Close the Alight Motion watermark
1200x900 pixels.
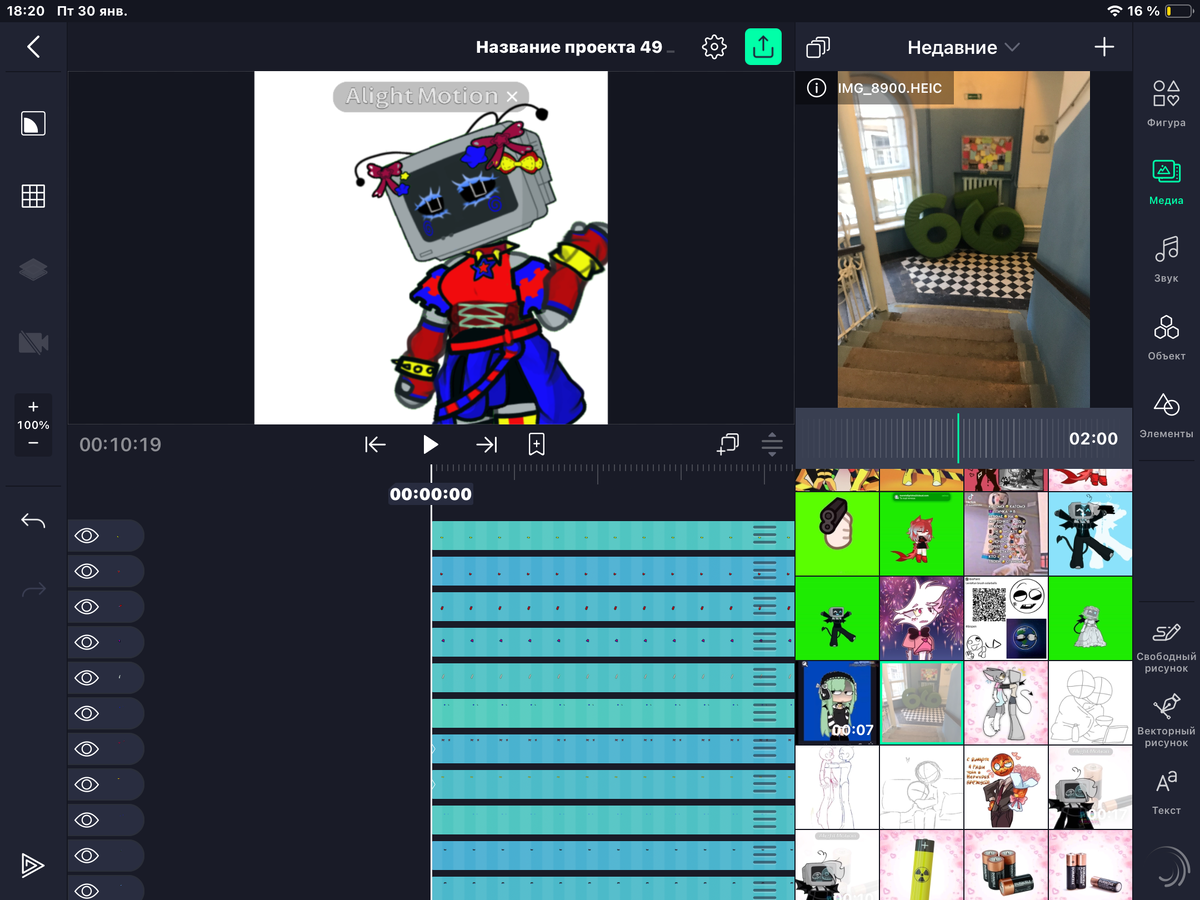pyautogui.click(x=512, y=97)
